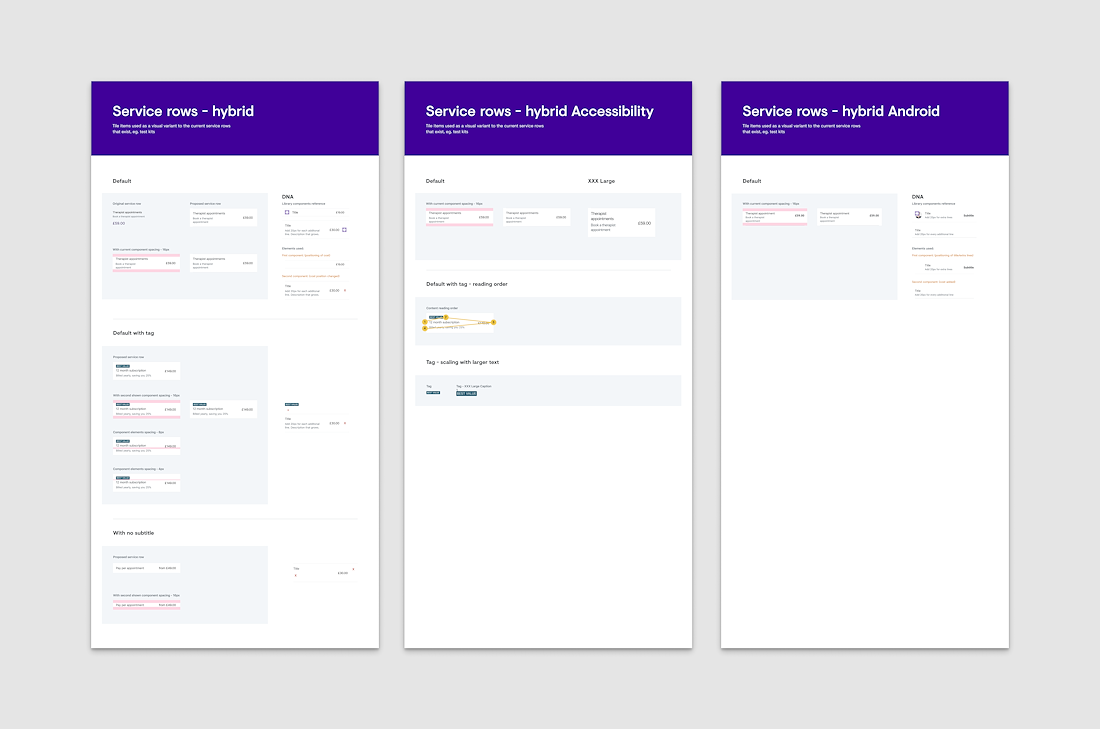The image size is (1100, 729).
Task: Select the Android frame pink-highlighted Therapist appointment card
Action: pos(774,217)
